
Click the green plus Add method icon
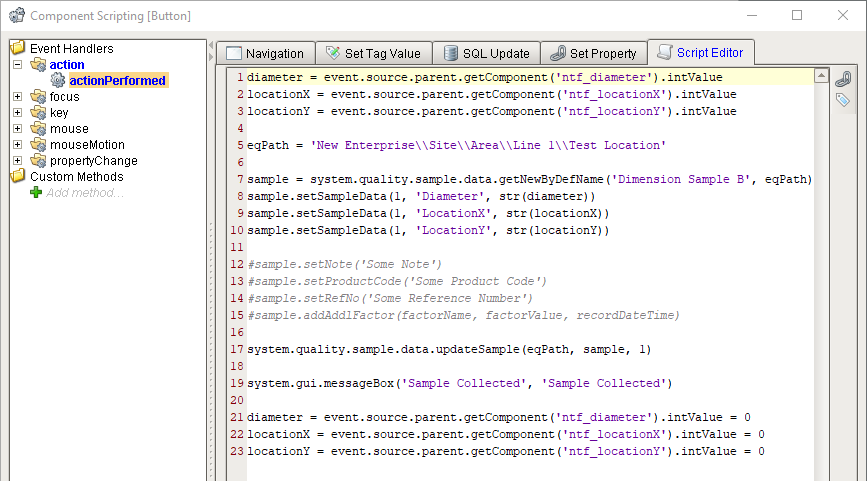(x=36, y=192)
